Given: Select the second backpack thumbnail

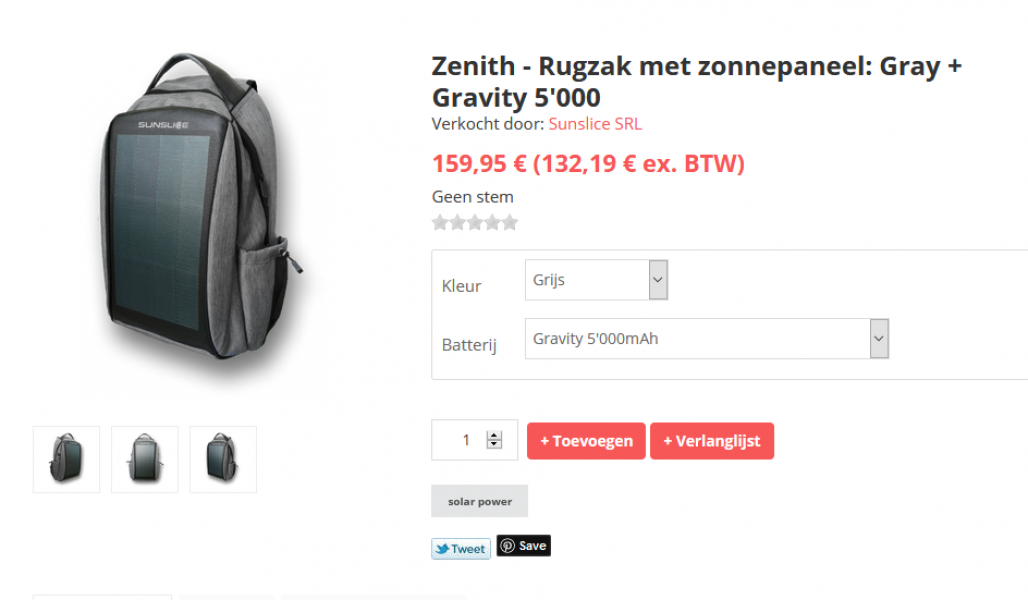Looking at the screenshot, I should pos(145,459).
